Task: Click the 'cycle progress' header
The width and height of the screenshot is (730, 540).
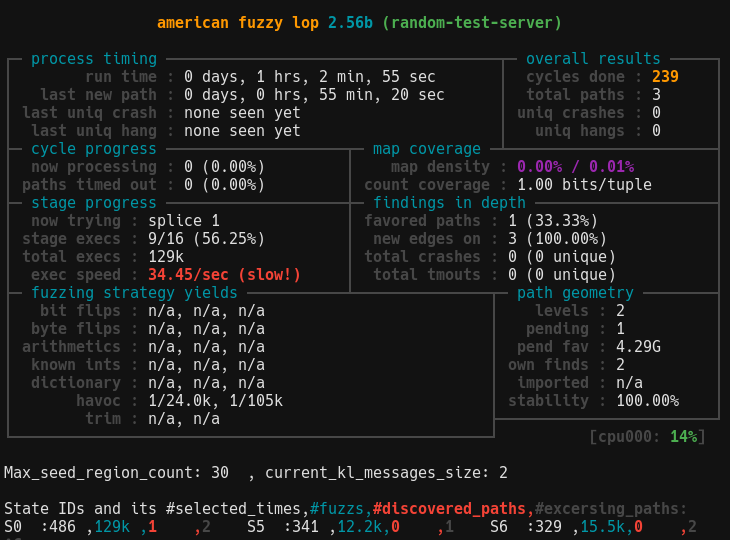Action: (94, 148)
